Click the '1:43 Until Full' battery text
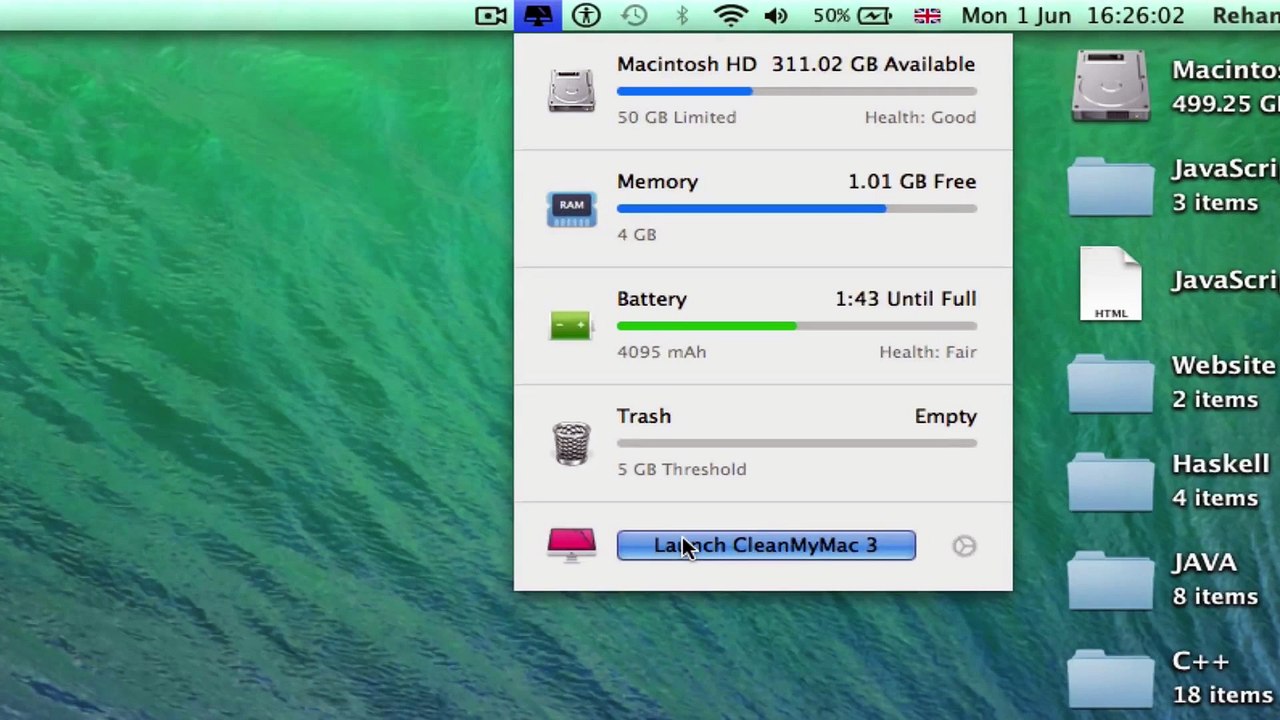This screenshot has width=1280, height=720. [906, 299]
